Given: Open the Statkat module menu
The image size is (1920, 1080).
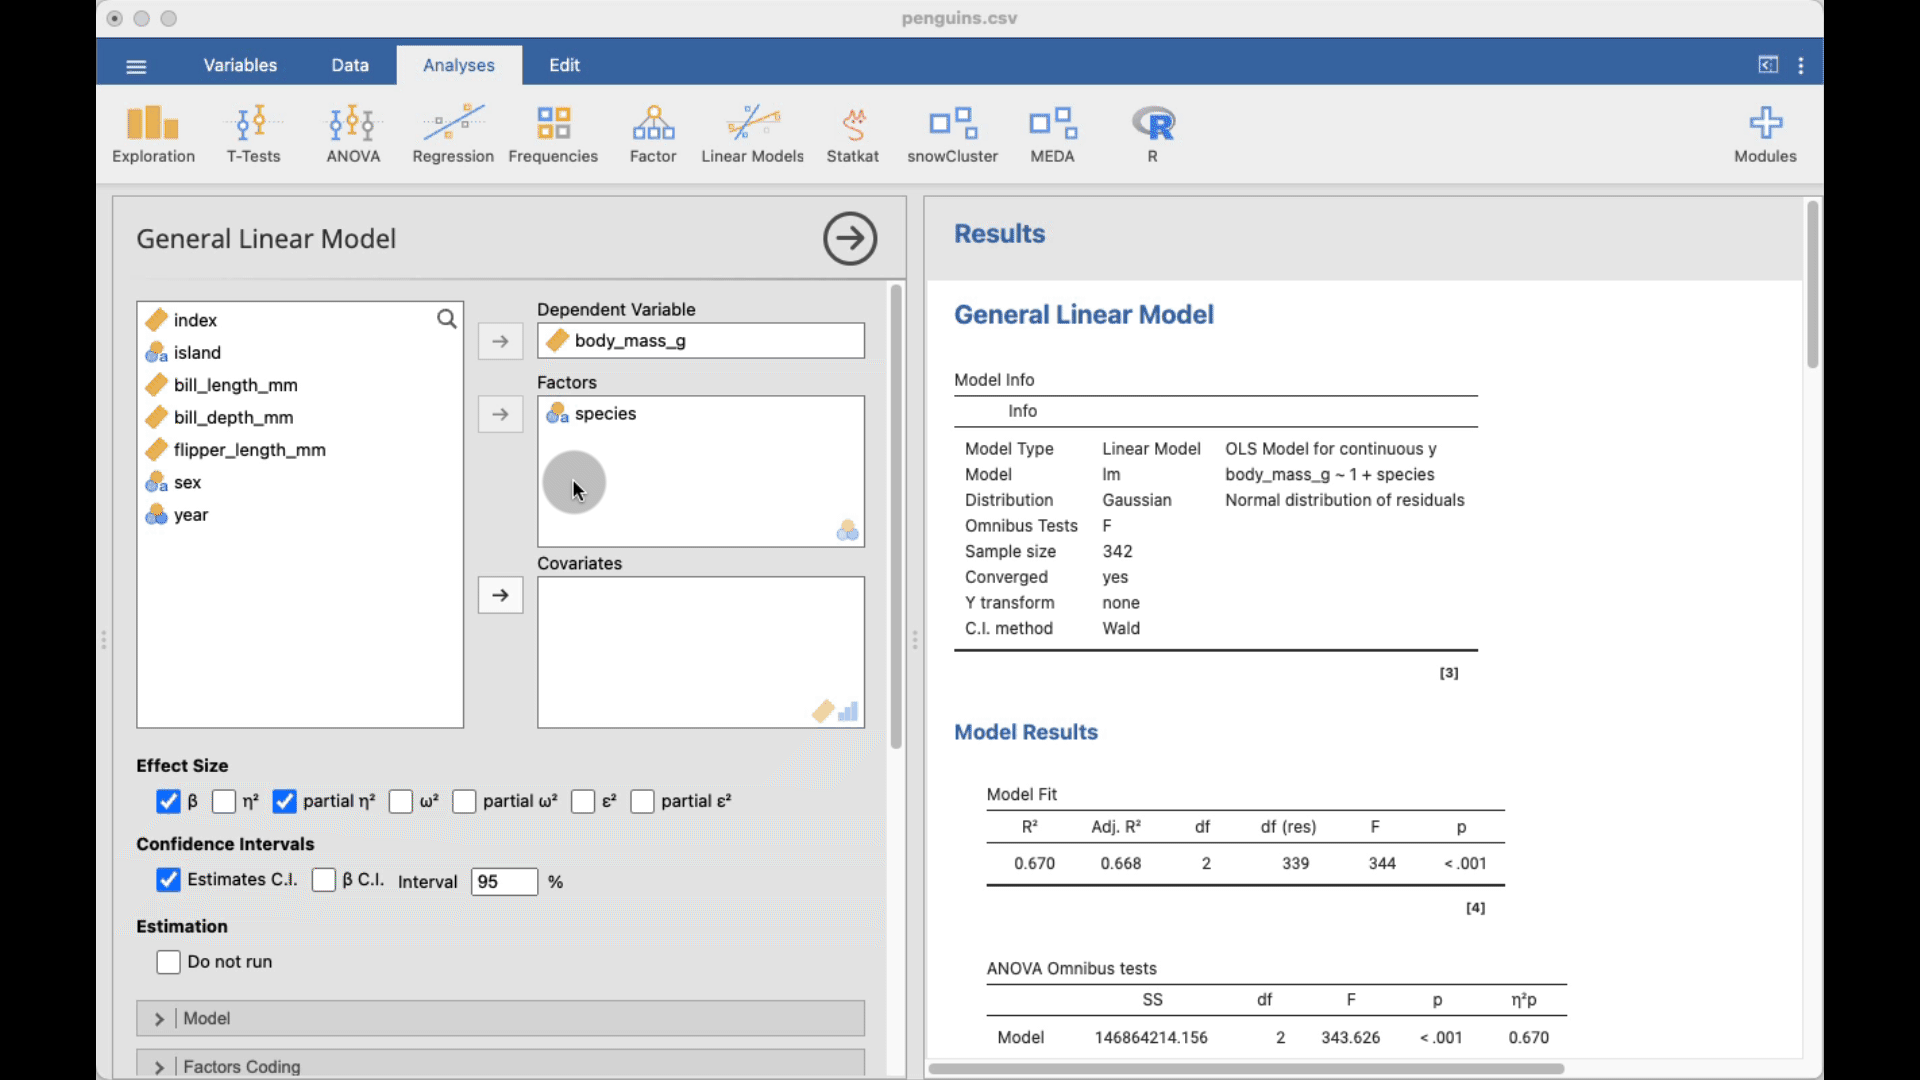Looking at the screenshot, I should [x=853, y=134].
